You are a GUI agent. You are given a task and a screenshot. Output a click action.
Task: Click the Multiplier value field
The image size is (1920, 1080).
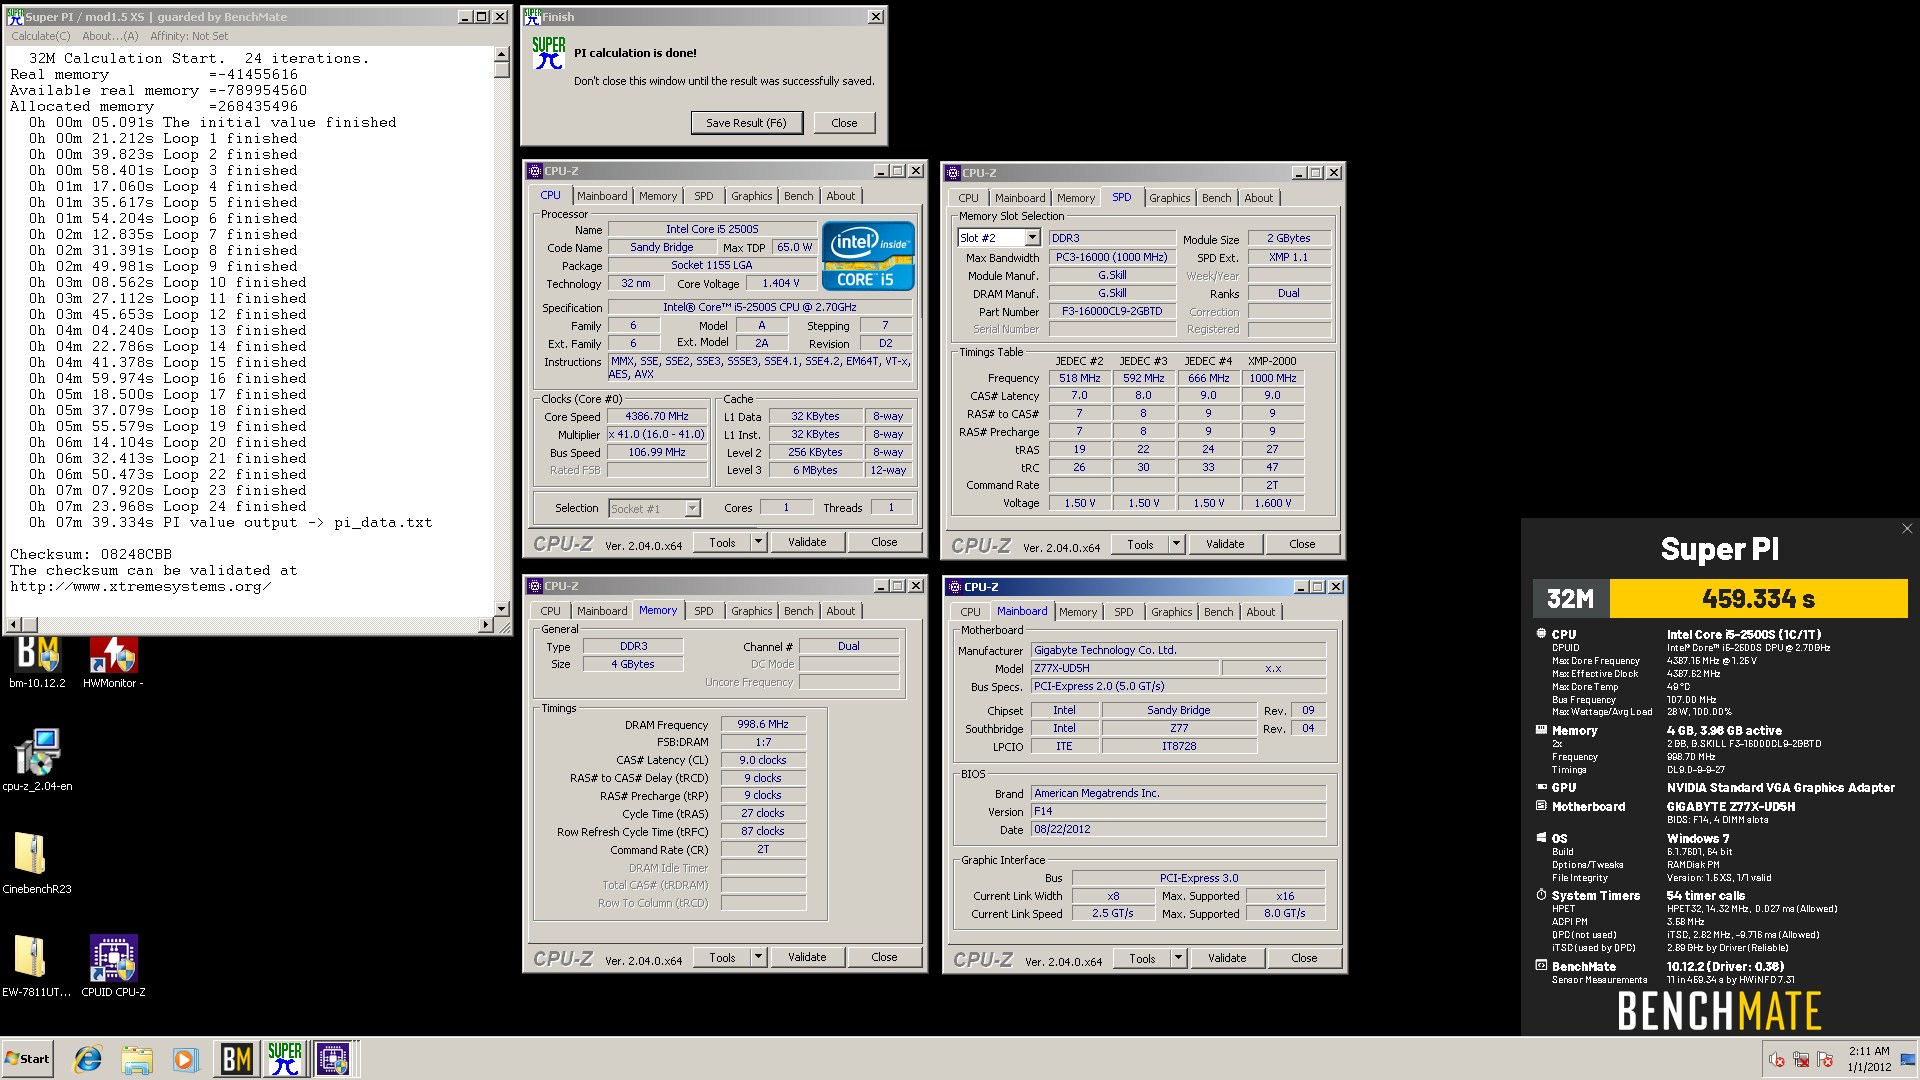click(657, 435)
